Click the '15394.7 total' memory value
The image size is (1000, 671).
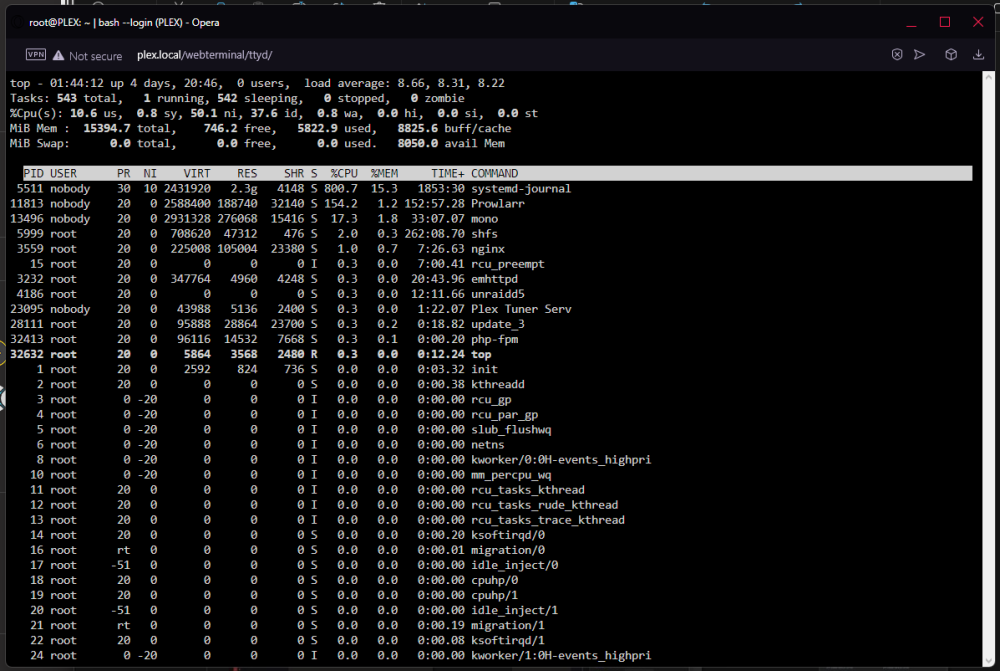[x=127, y=128]
